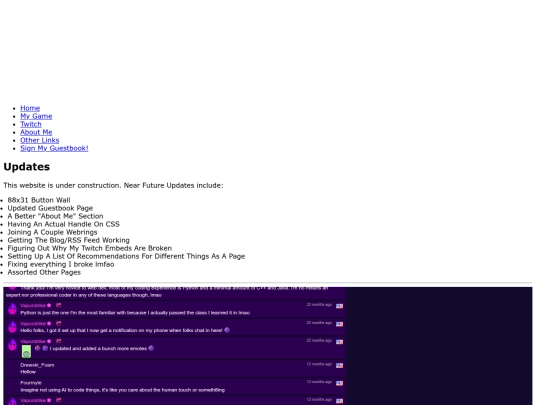Click the avatar beside the Hello folks message
This screenshot has width=540, height=405.
(12, 327)
